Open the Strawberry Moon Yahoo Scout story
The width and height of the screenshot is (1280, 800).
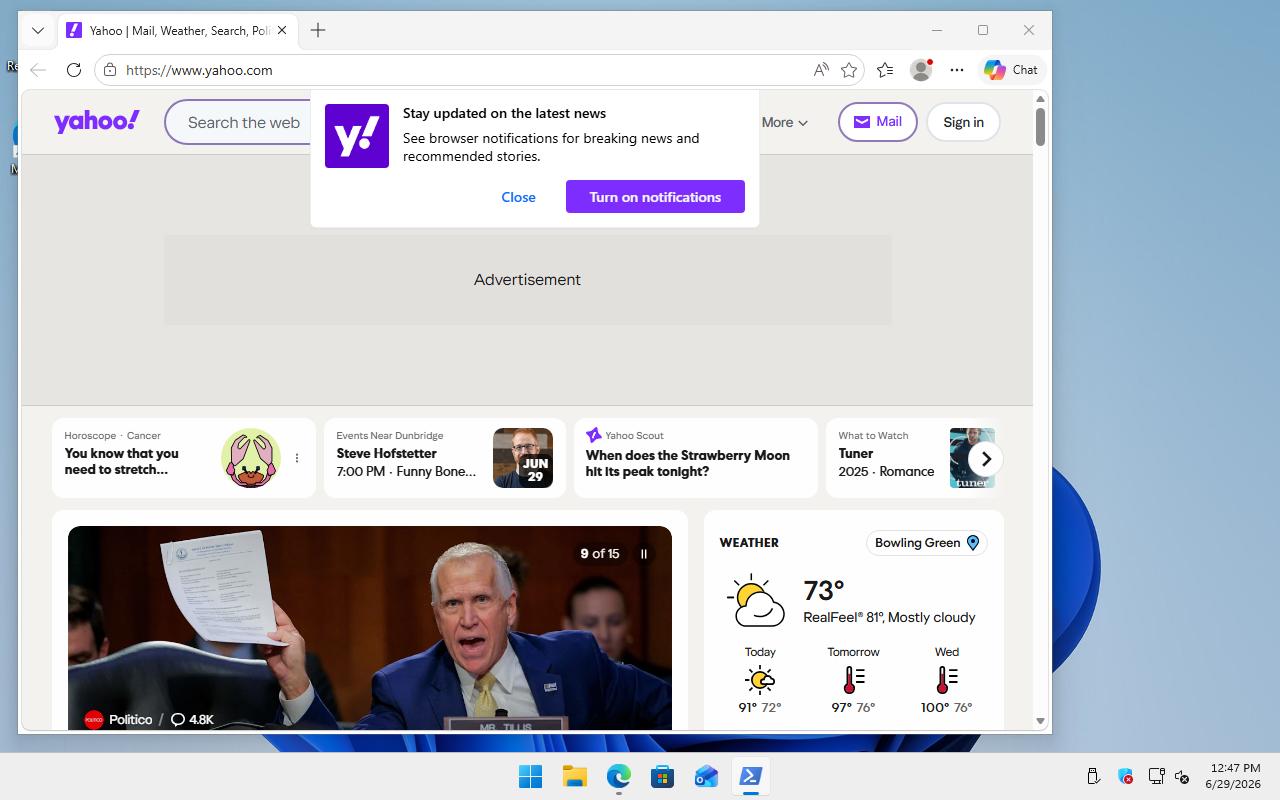tap(696, 458)
